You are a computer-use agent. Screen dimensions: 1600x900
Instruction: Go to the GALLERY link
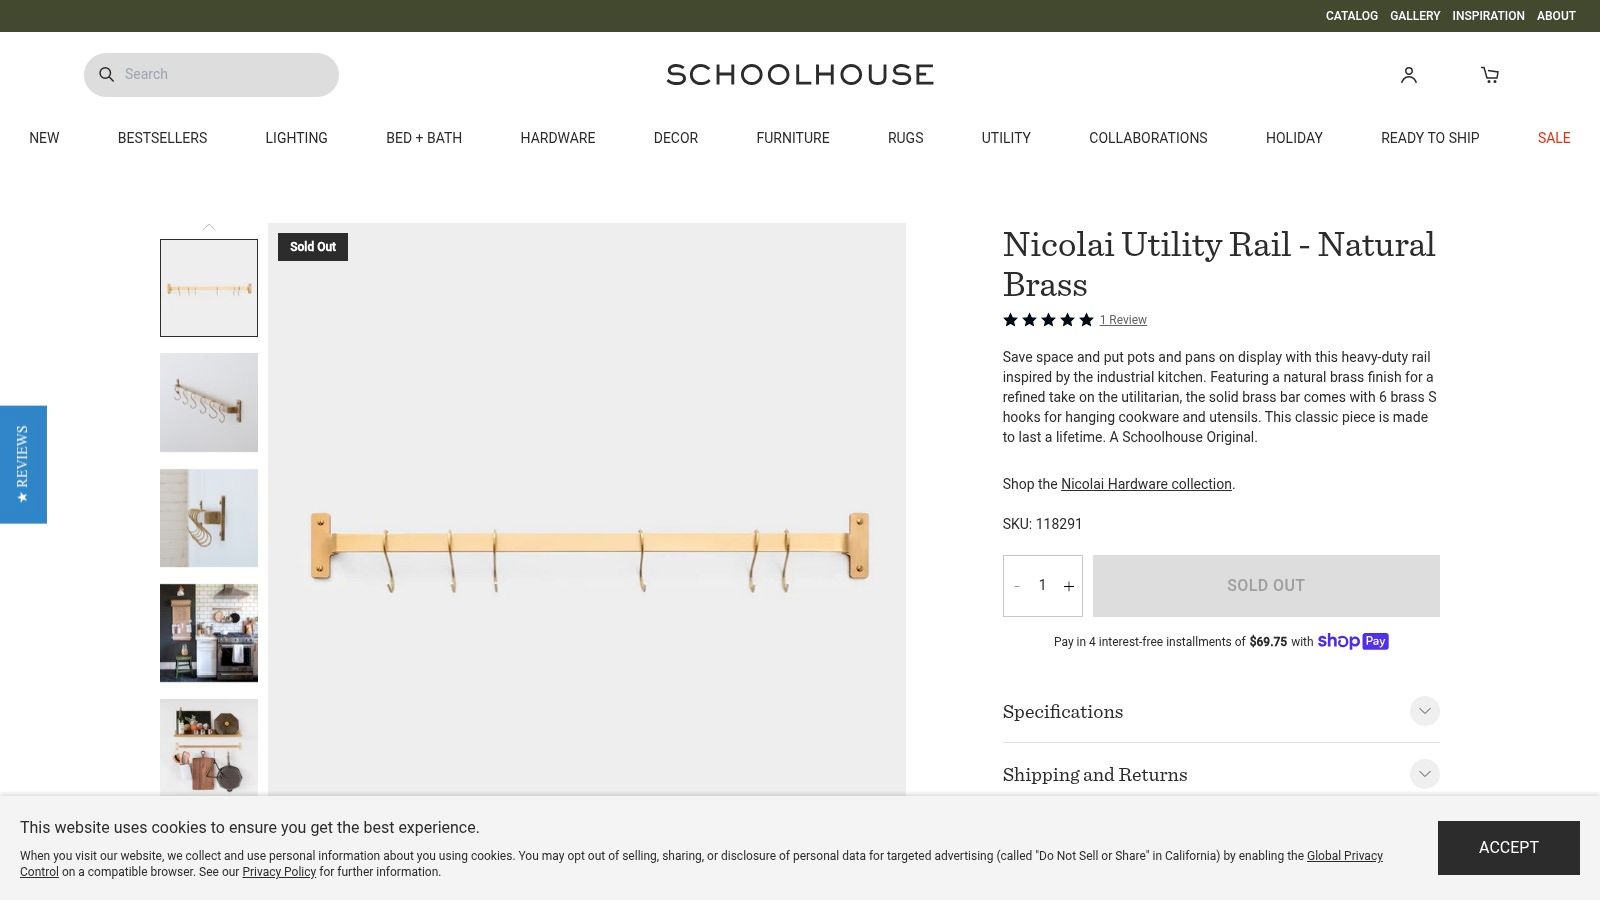[1415, 16]
